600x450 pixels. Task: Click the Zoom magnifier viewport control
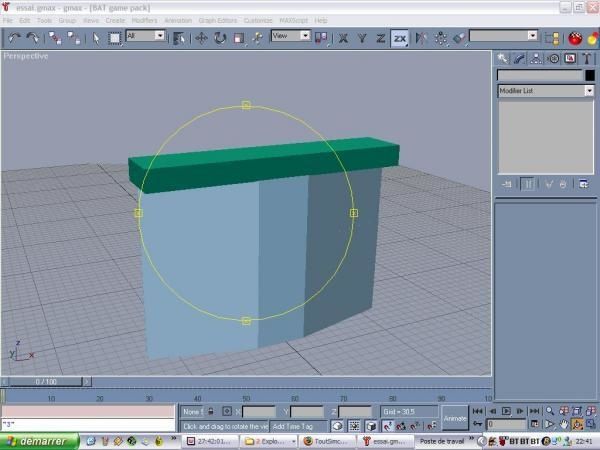coord(550,411)
